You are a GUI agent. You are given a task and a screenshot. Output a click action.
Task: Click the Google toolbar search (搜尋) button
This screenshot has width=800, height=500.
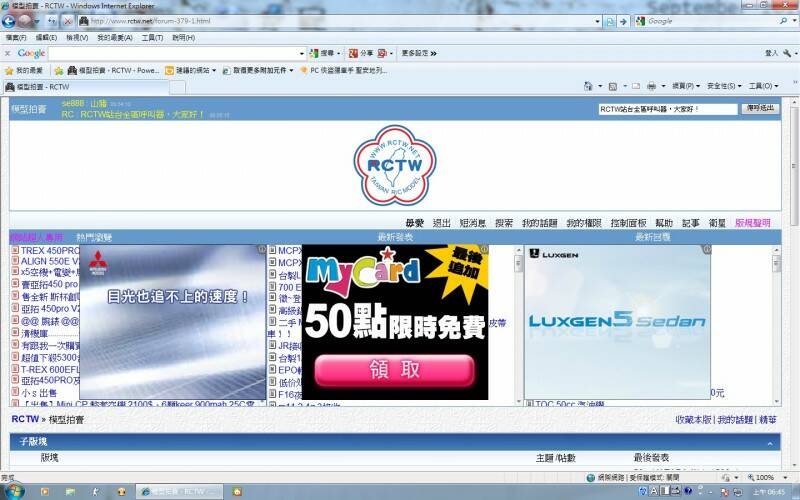[x=322, y=53]
